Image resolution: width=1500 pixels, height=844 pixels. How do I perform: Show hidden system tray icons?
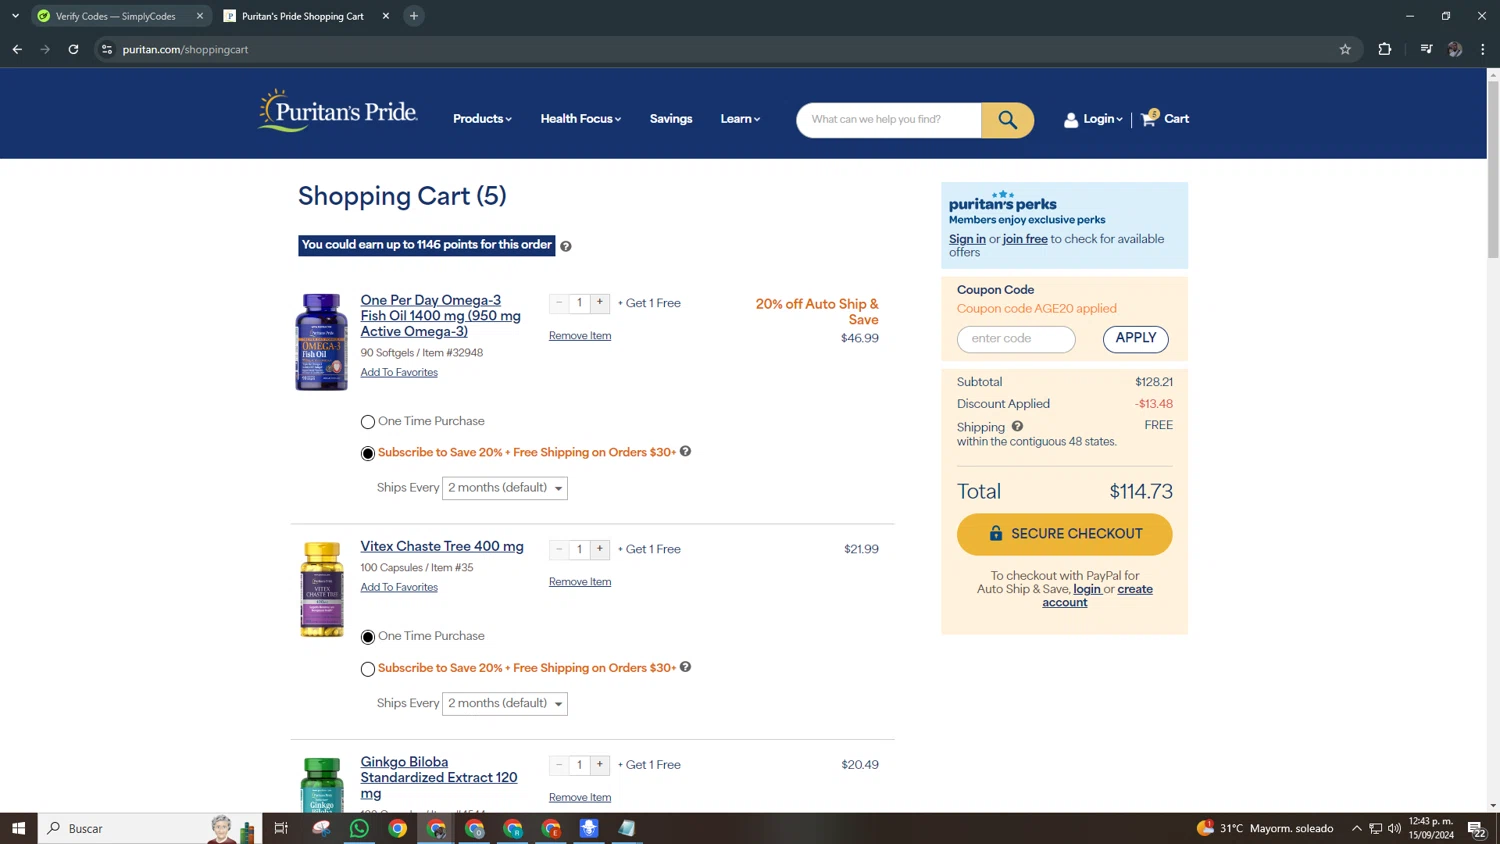click(1357, 828)
